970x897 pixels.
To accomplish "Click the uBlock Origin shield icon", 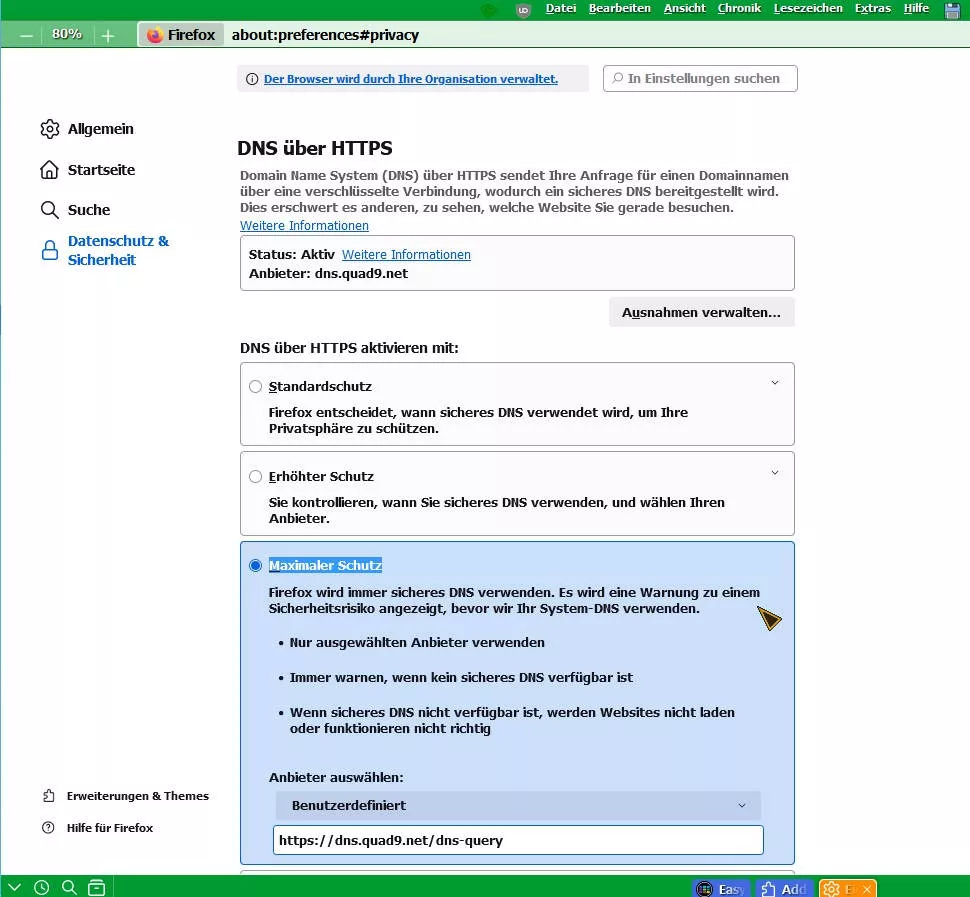I will coord(523,9).
